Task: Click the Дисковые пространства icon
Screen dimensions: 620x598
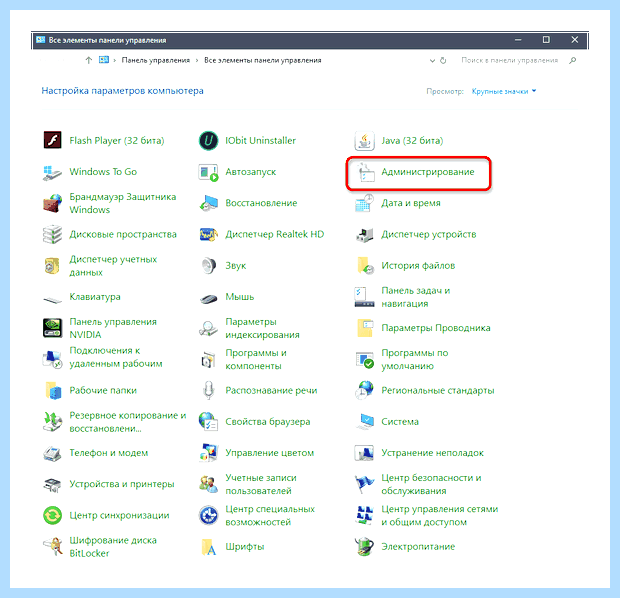Action: pos(53,235)
